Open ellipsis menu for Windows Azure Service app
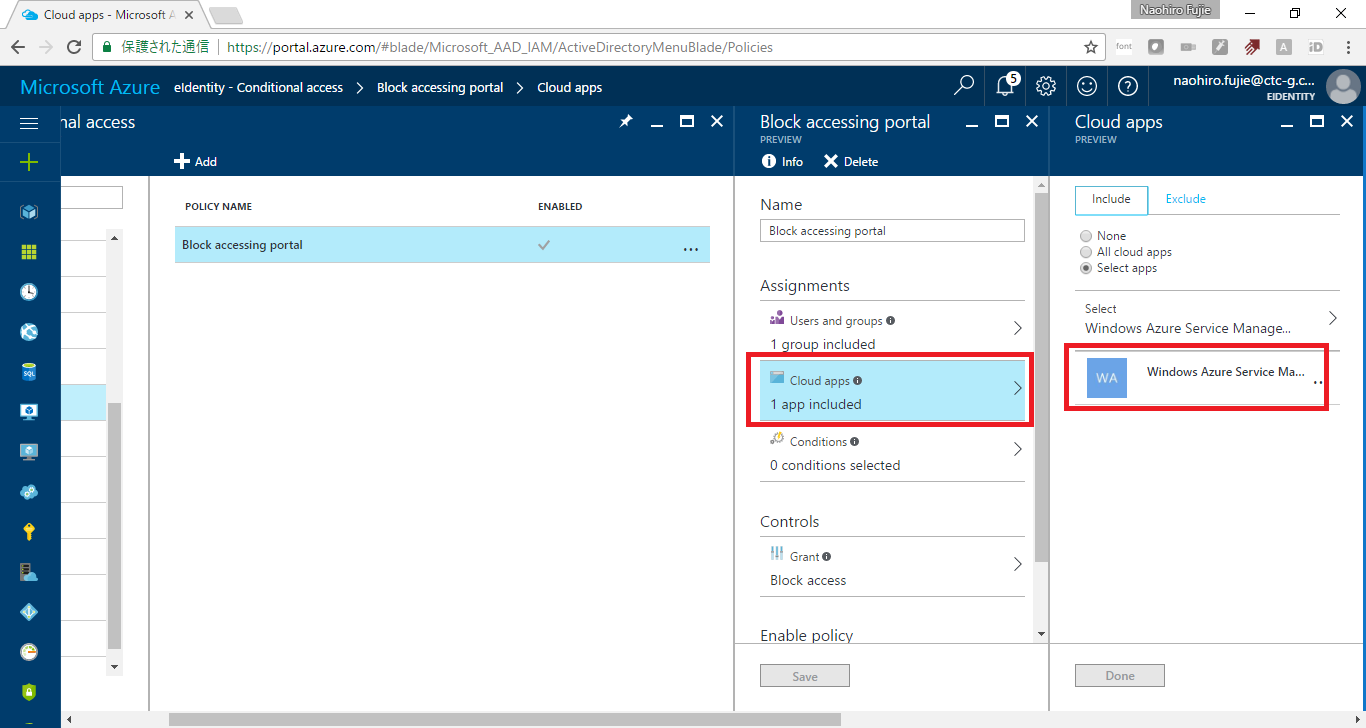The width and height of the screenshot is (1366, 728). pos(1318,381)
